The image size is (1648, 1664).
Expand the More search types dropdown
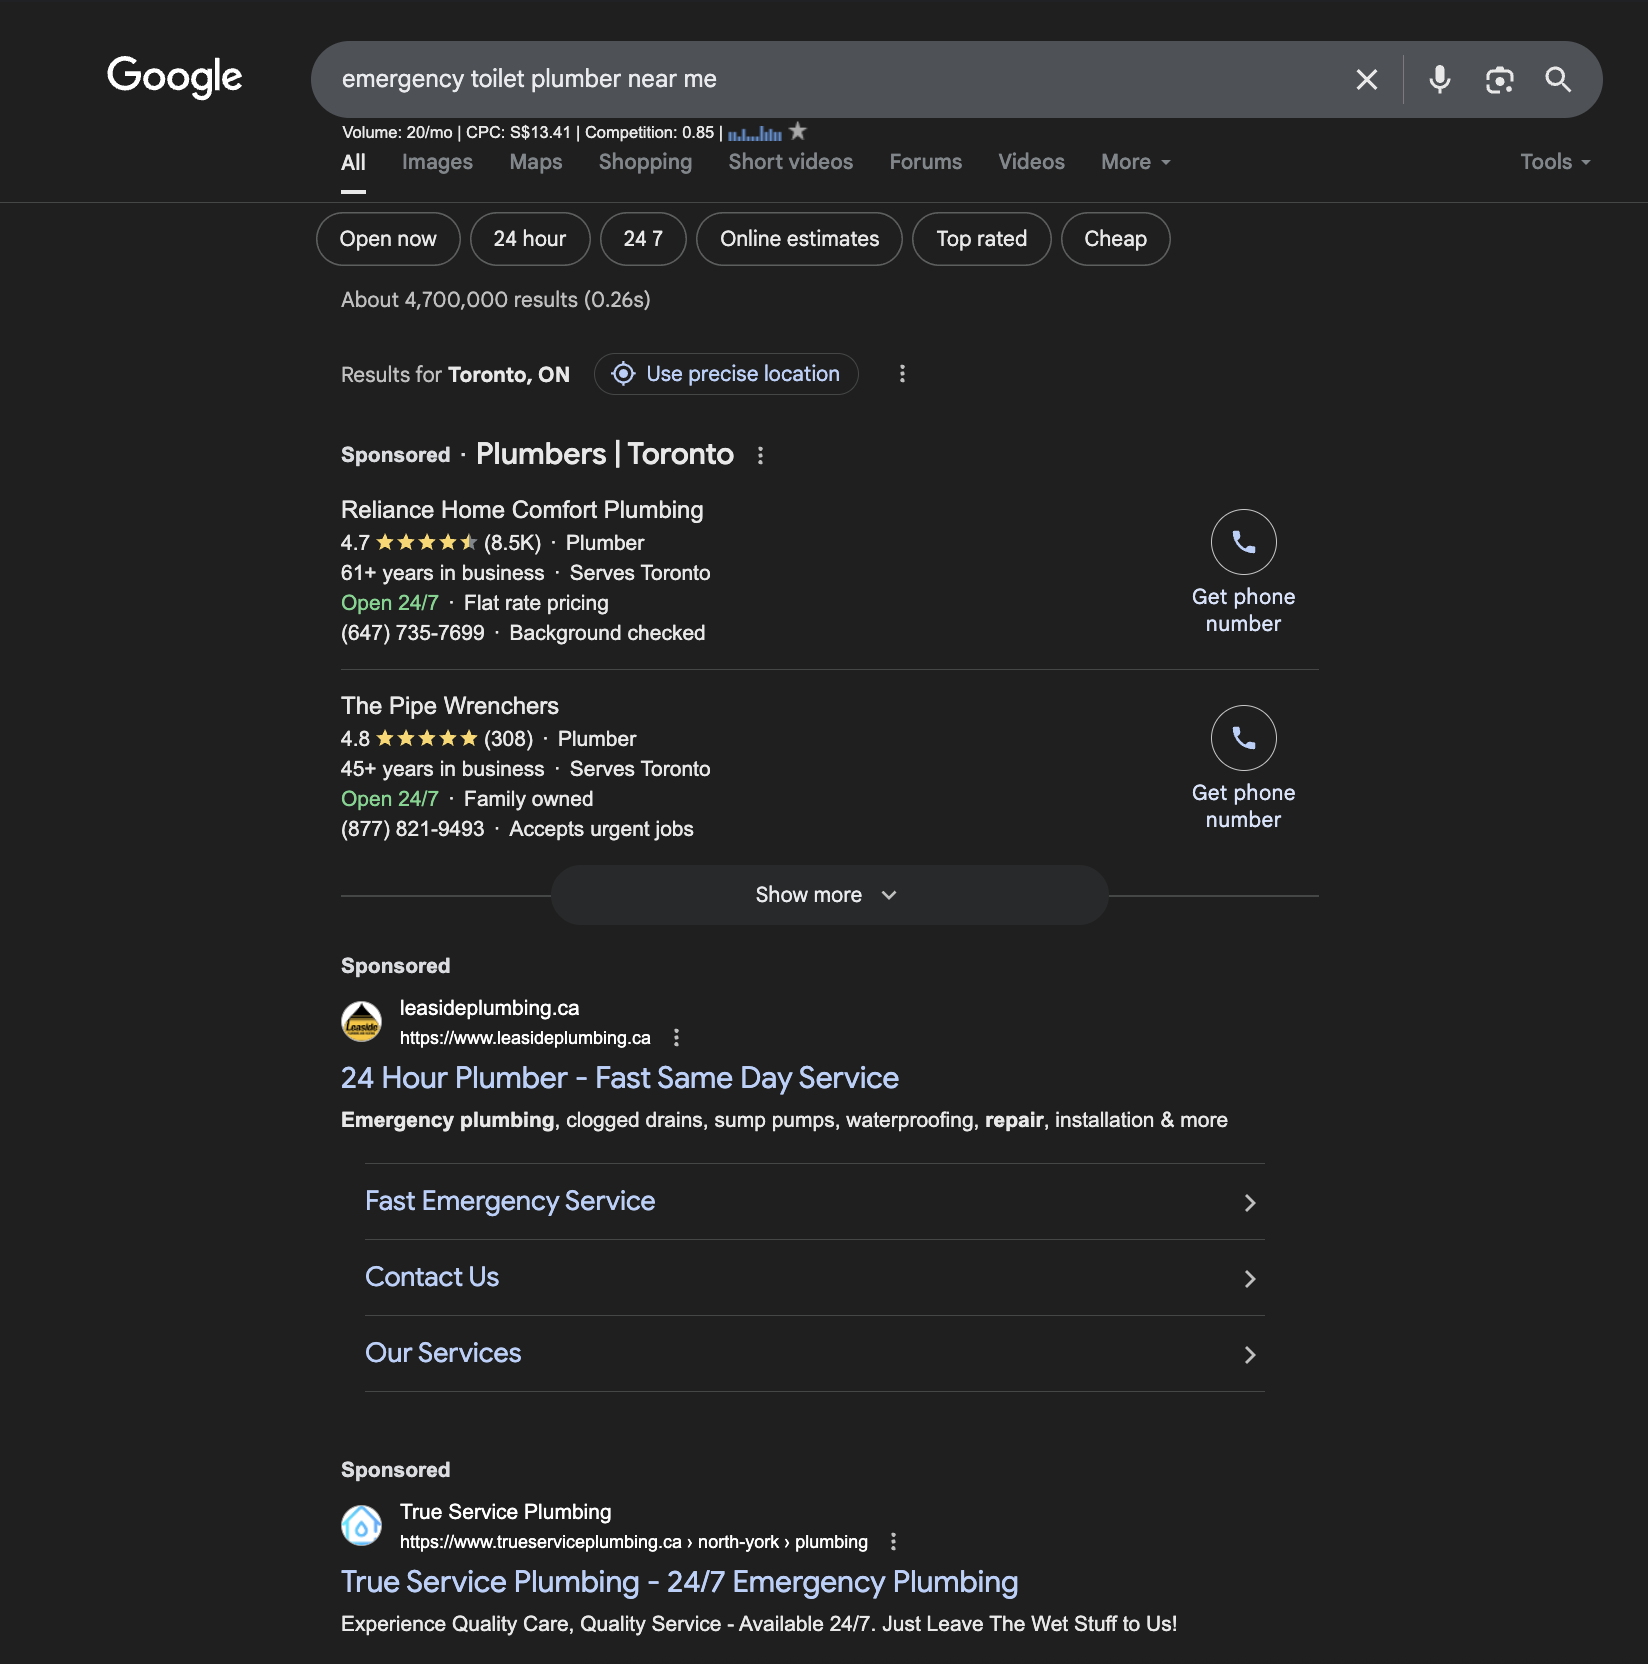[1136, 162]
